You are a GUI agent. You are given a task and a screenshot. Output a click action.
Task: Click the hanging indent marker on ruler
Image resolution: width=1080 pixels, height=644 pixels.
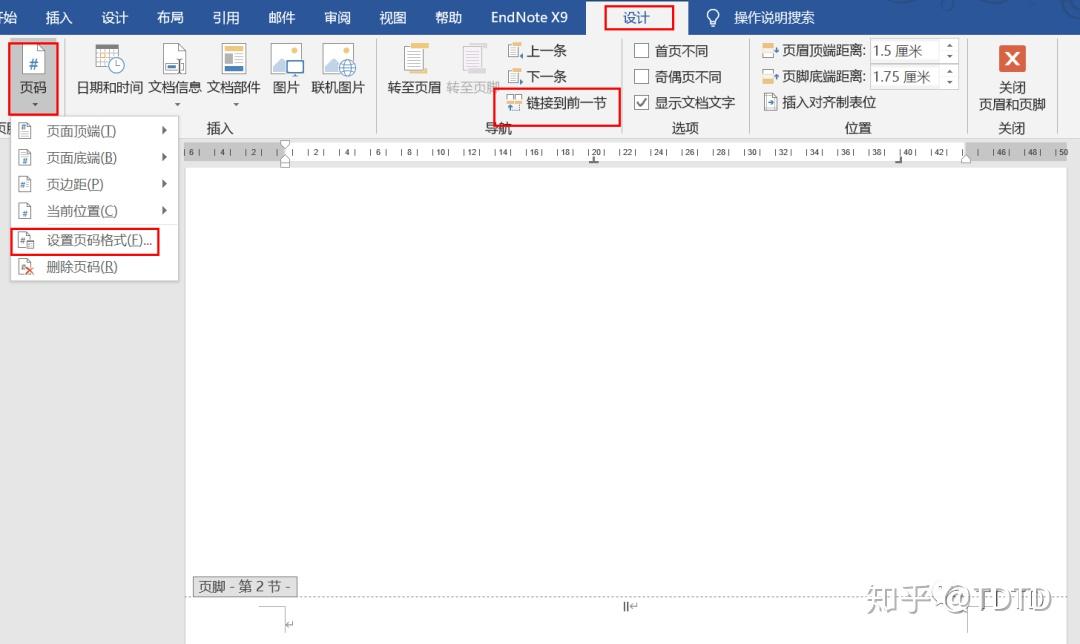tap(285, 158)
